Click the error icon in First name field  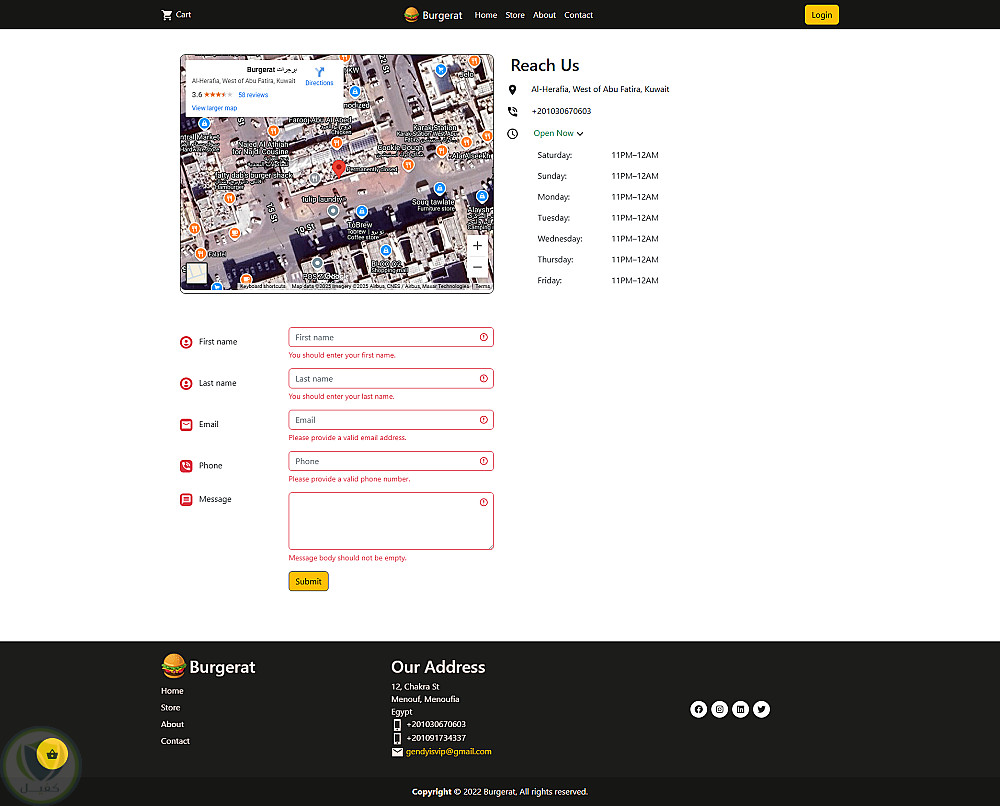click(x=483, y=337)
